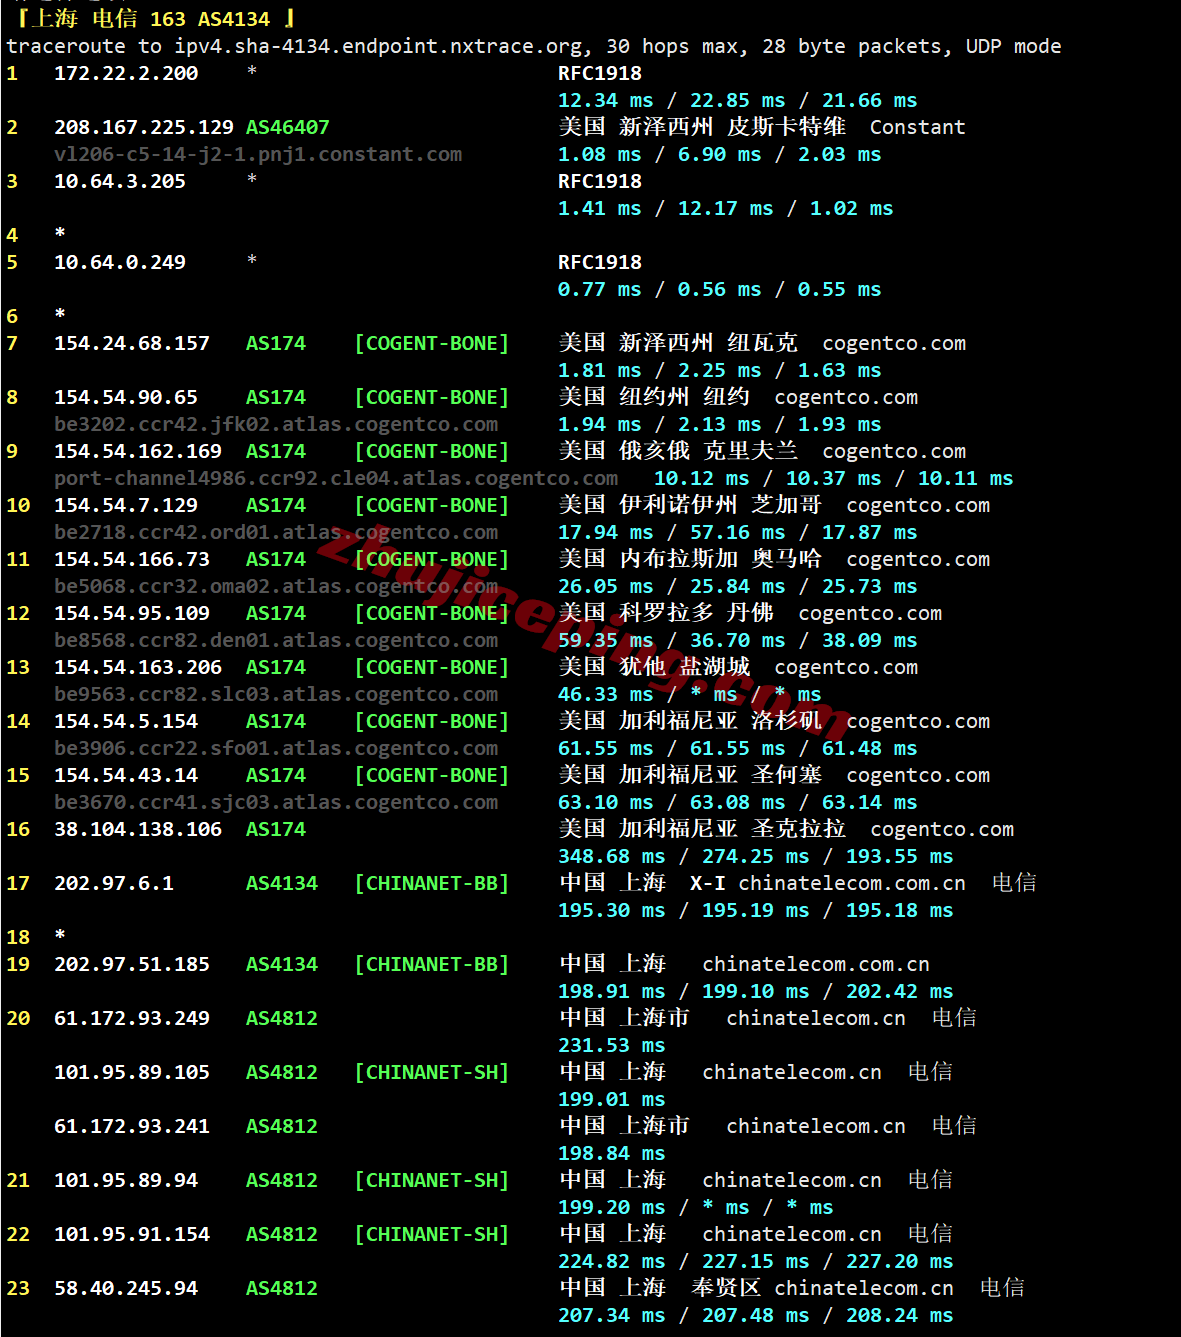Image resolution: width=1181 pixels, height=1337 pixels.
Task: Click RFC1918 label on hop 1
Action: coord(600,73)
